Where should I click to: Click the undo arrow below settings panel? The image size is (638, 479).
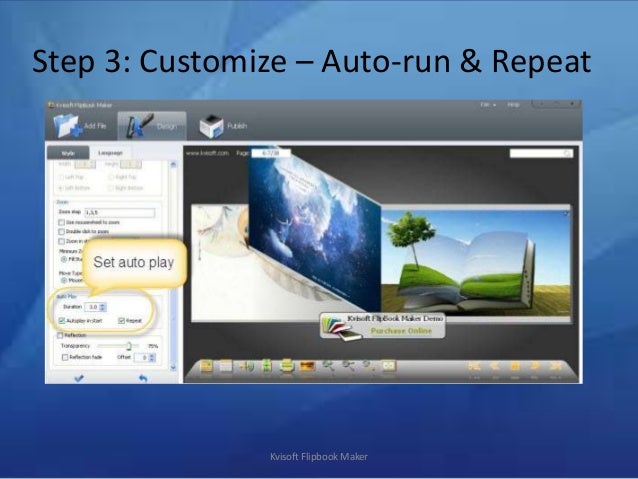click(x=143, y=378)
